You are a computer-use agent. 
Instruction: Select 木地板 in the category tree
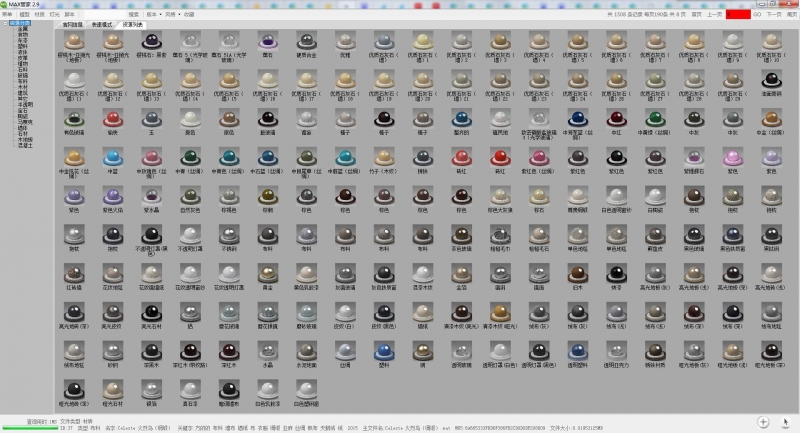pos(25,139)
